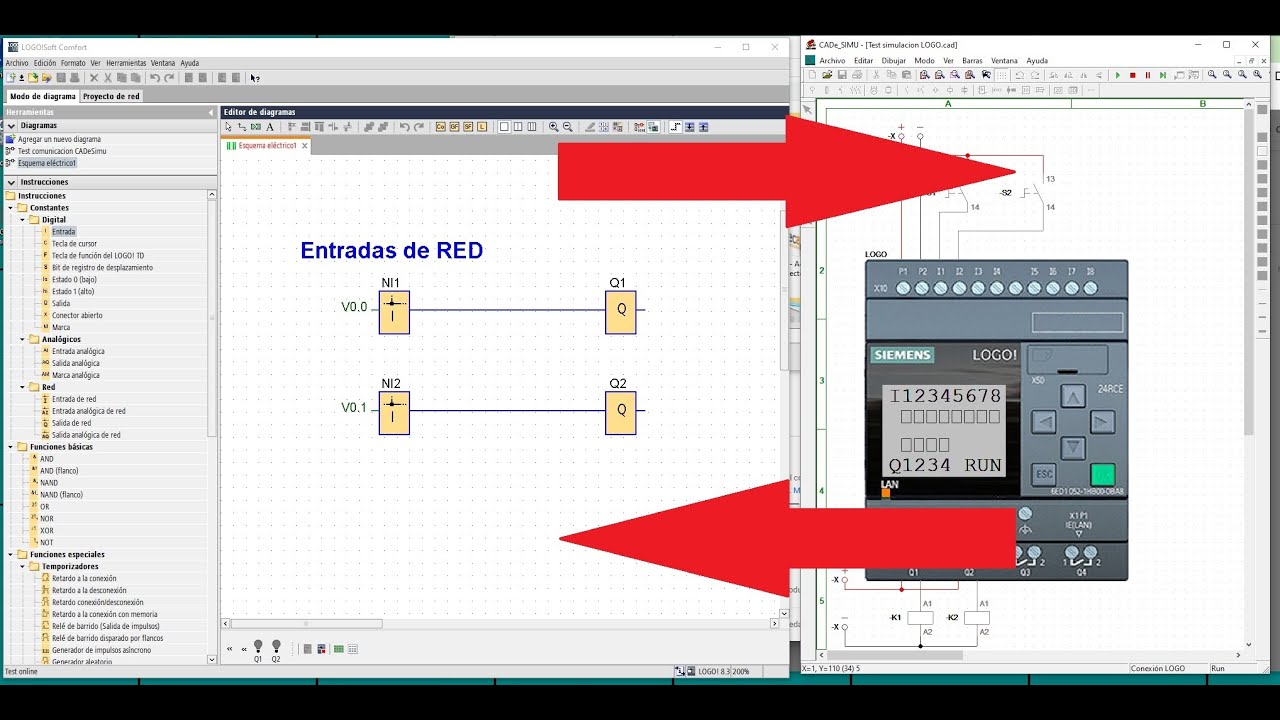The width and height of the screenshot is (1280, 720).
Task: Activate the context help pointer icon
Action: 255,77
